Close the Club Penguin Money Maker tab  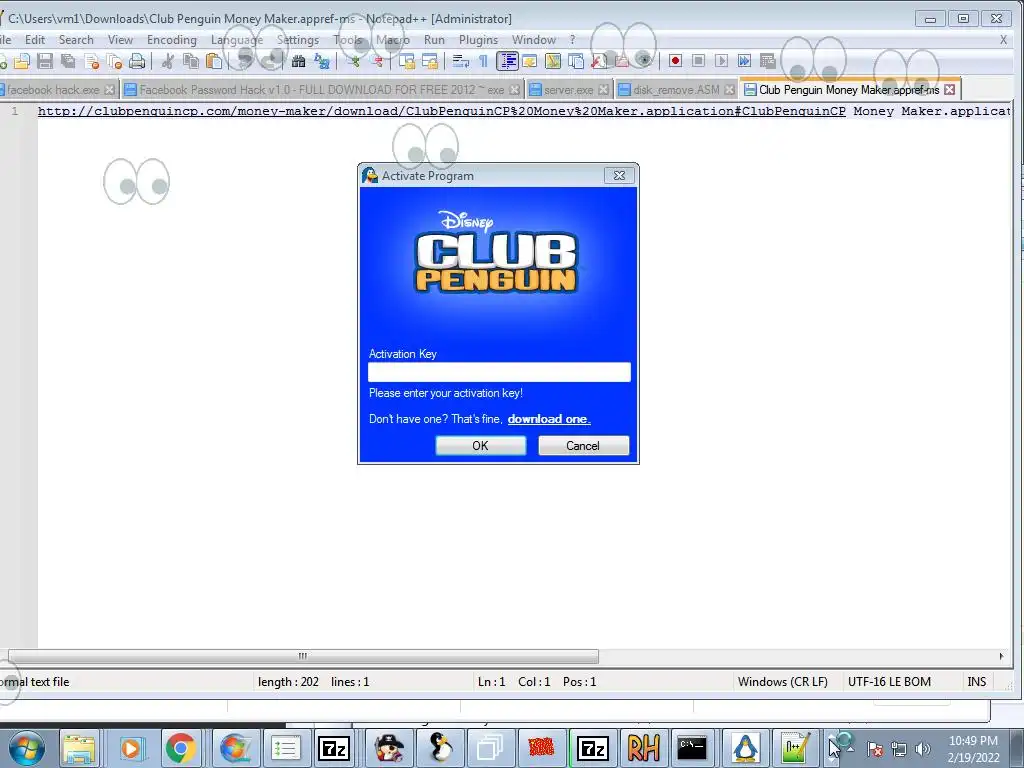point(950,89)
